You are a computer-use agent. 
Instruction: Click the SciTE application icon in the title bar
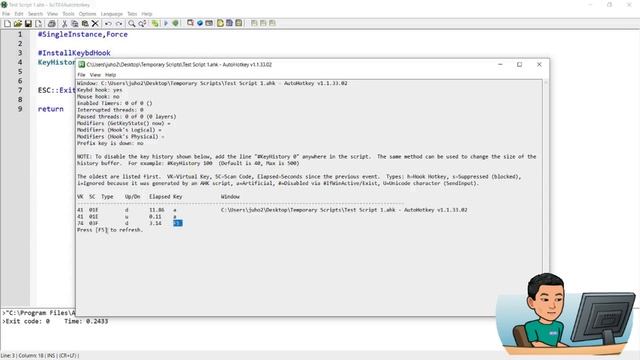click(x=4, y=4)
